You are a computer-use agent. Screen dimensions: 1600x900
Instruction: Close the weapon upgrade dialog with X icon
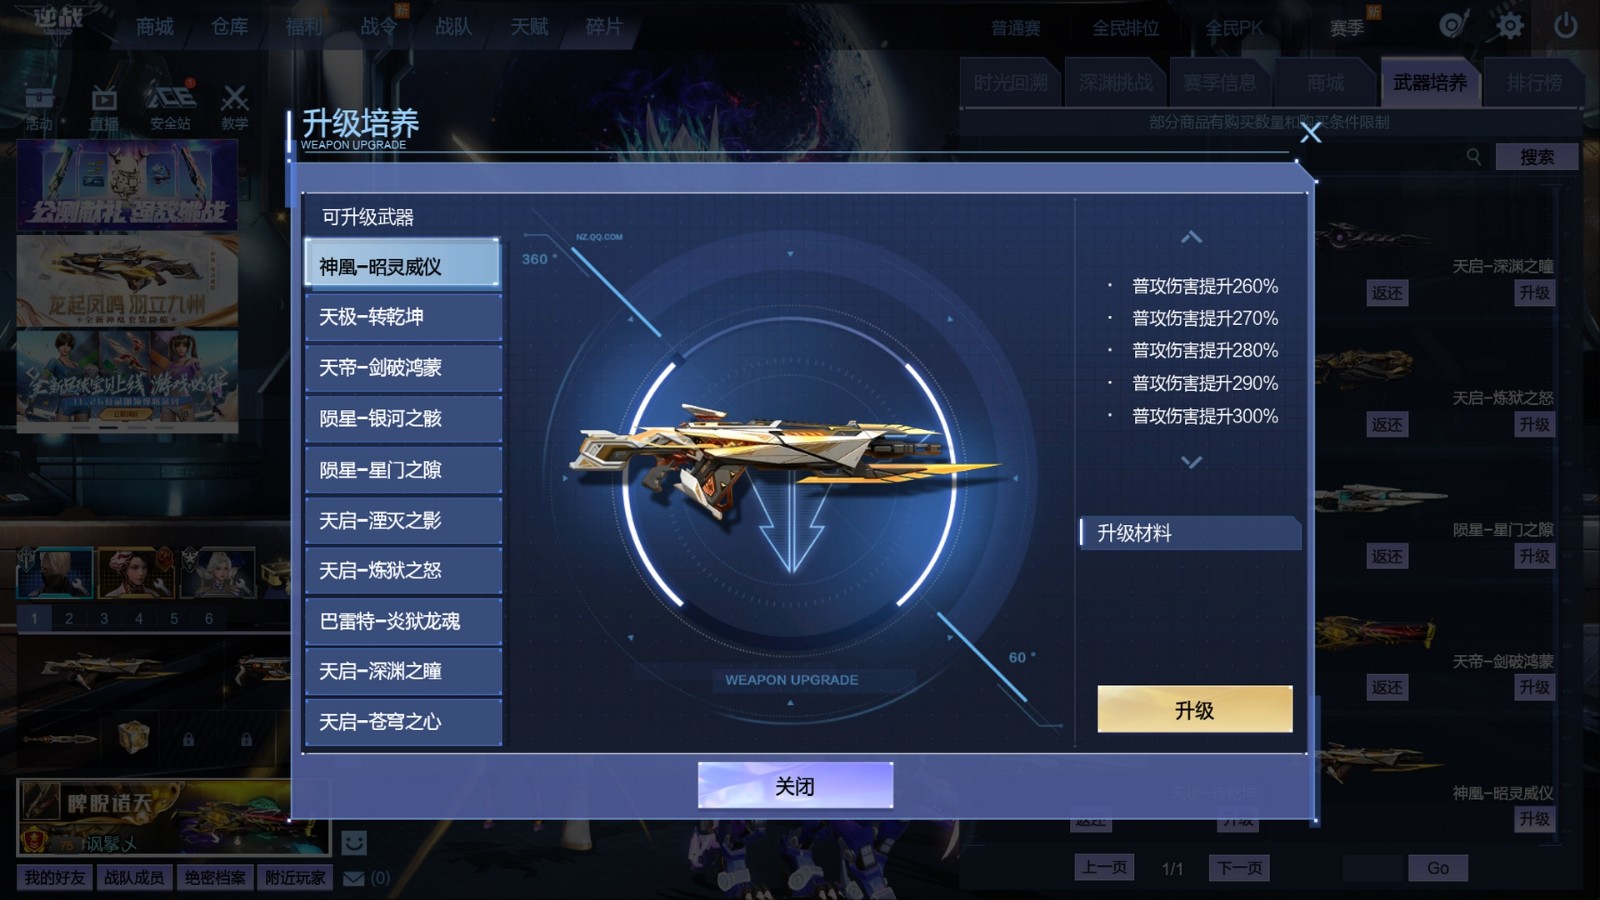(1310, 133)
